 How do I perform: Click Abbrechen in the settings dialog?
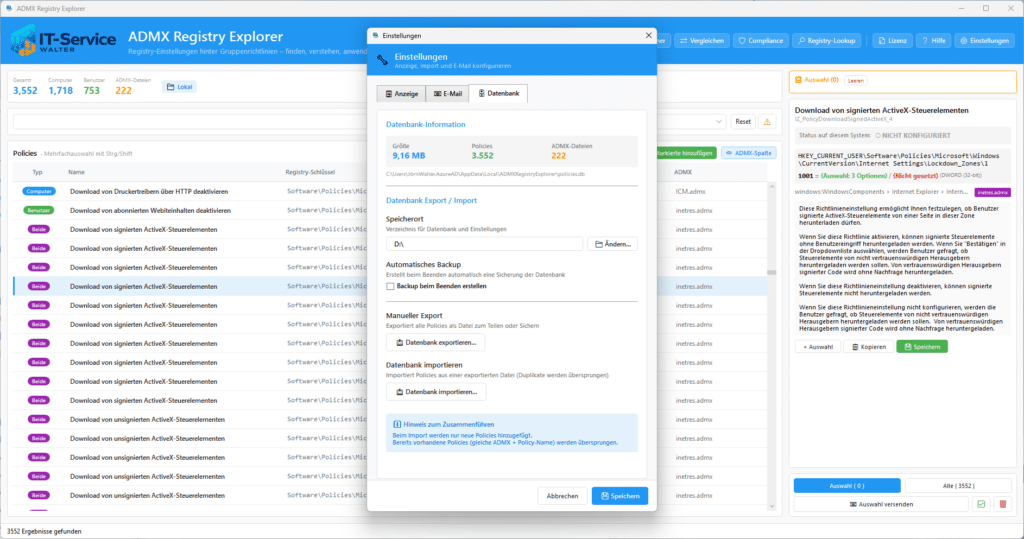(x=562, y=496)
